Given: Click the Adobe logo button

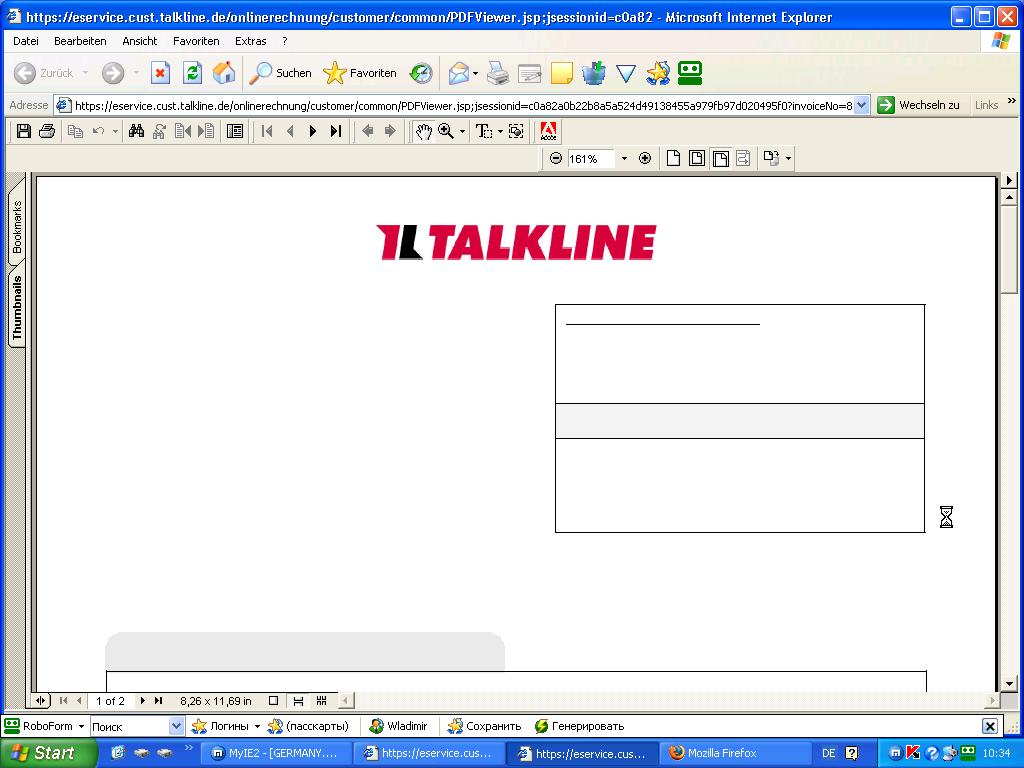Looking at the screenshot, I should click(x=548, y=131).
